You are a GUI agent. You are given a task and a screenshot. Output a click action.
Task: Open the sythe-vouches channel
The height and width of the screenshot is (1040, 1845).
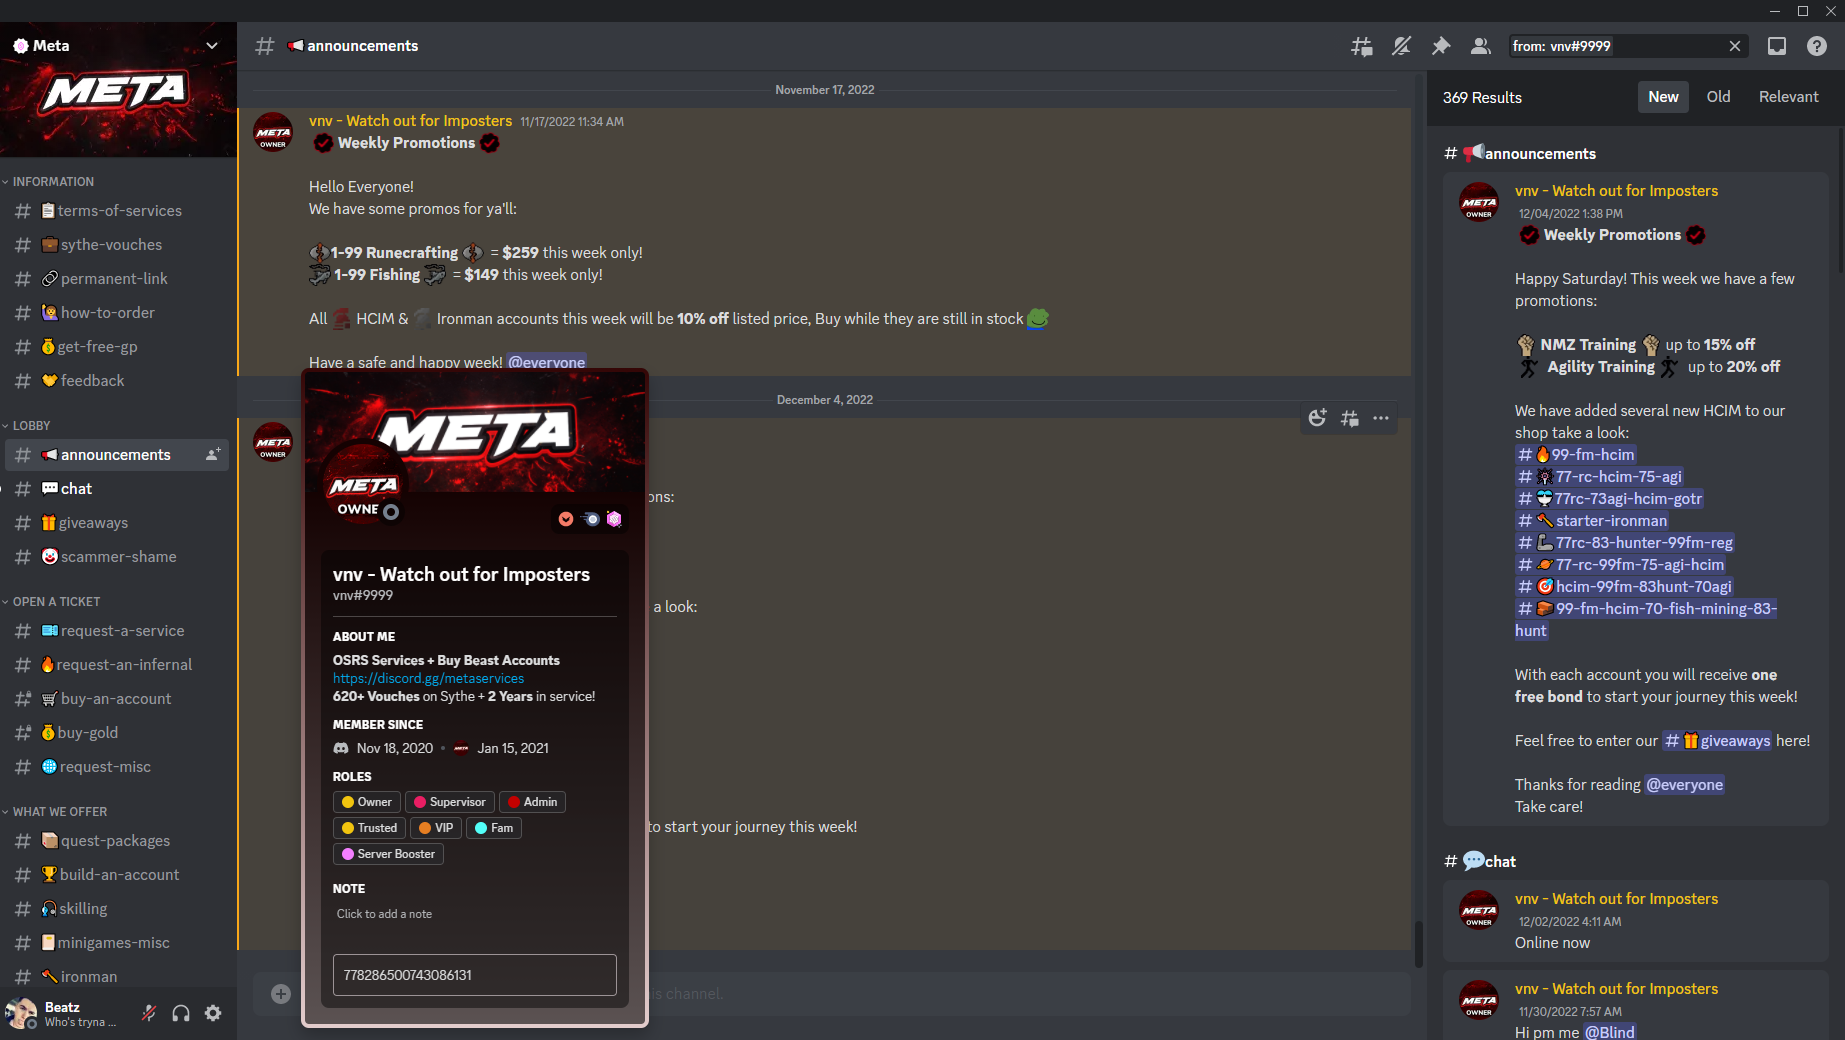[118, 245]
